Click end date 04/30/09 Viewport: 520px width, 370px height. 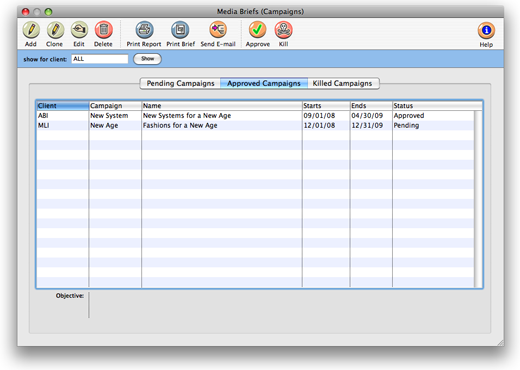pyautogui.click(x=367, y=116)
